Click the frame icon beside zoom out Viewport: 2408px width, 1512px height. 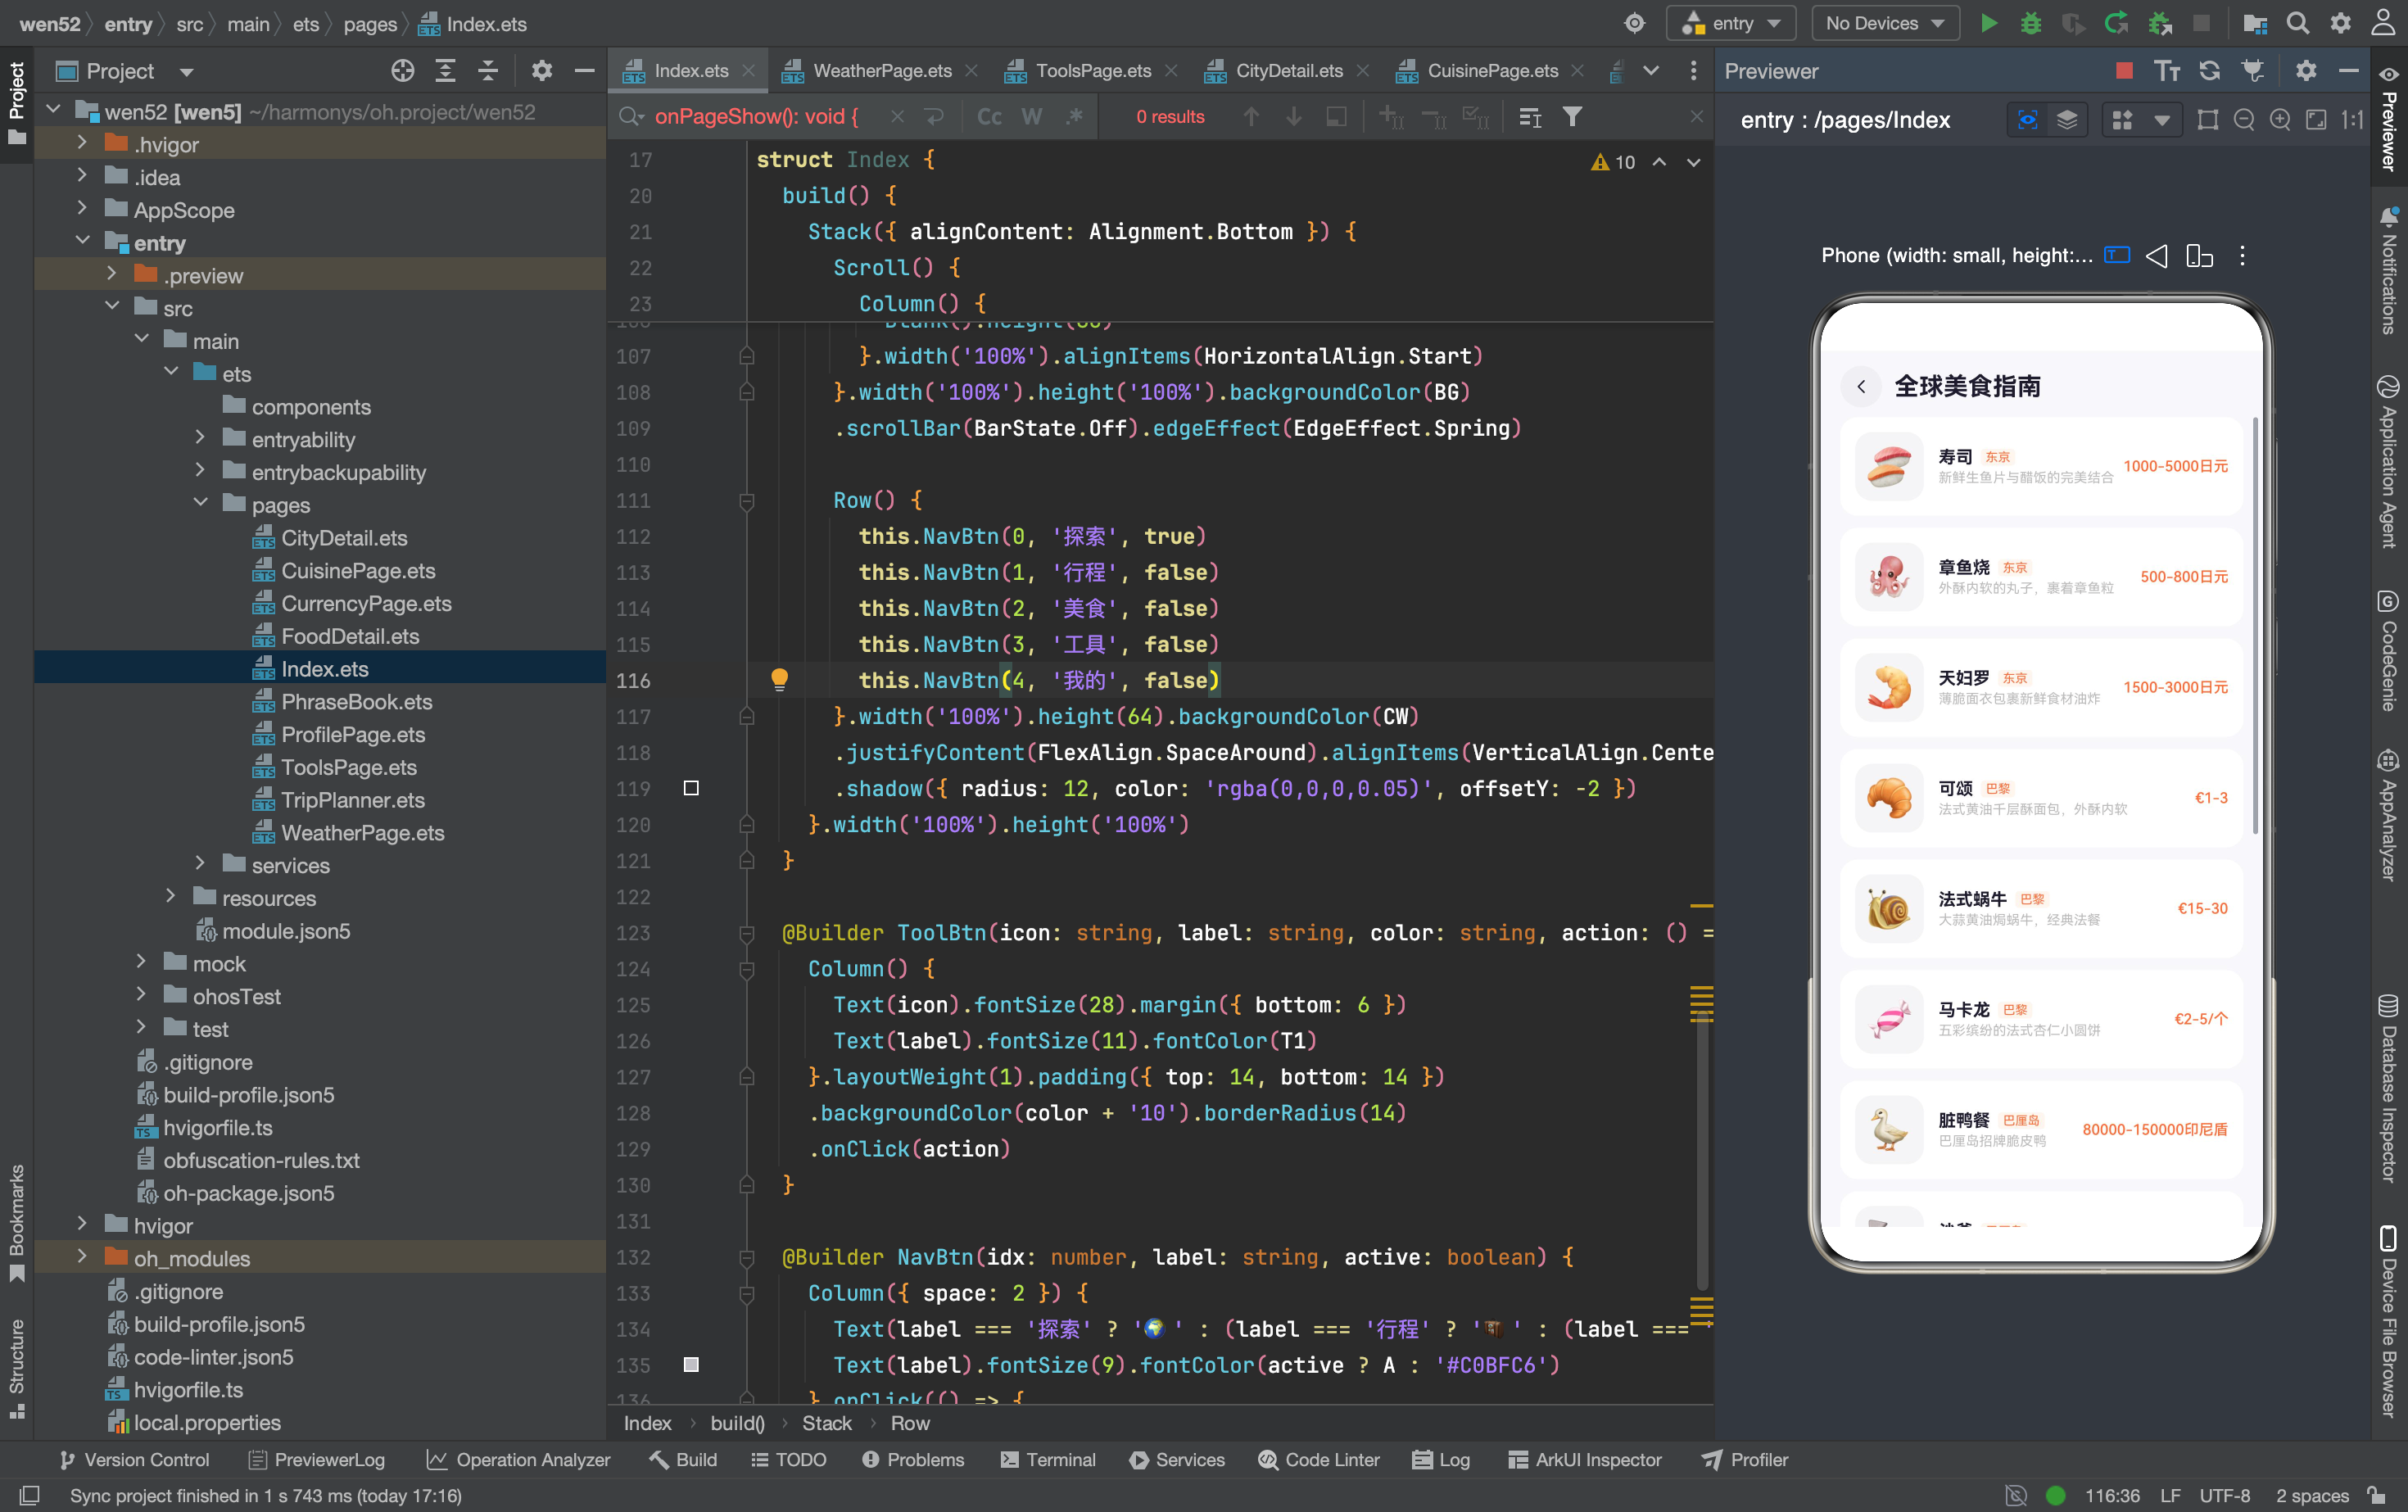click(2208, 120)
